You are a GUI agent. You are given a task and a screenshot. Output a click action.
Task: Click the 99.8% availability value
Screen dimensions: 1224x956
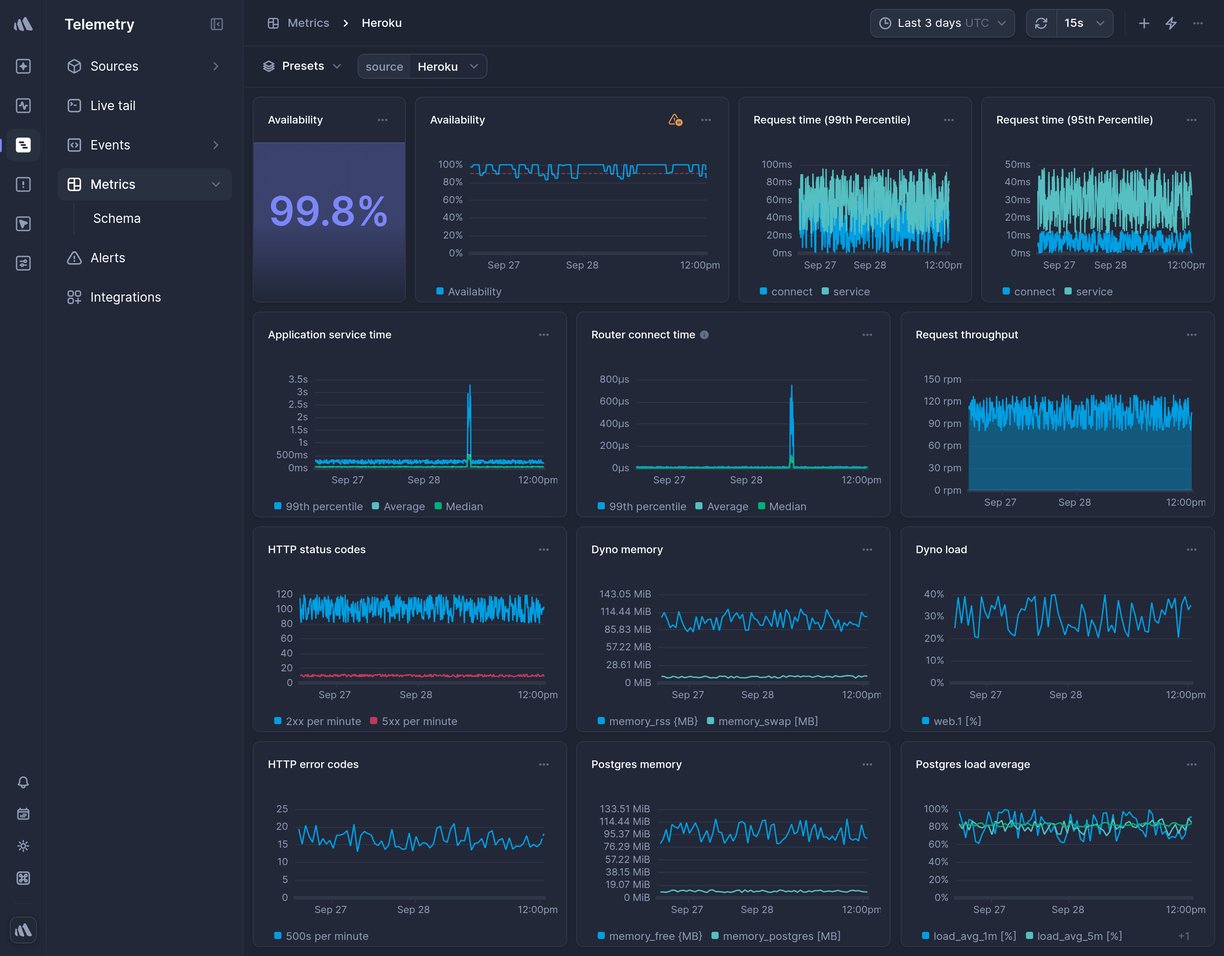(329, 212)
